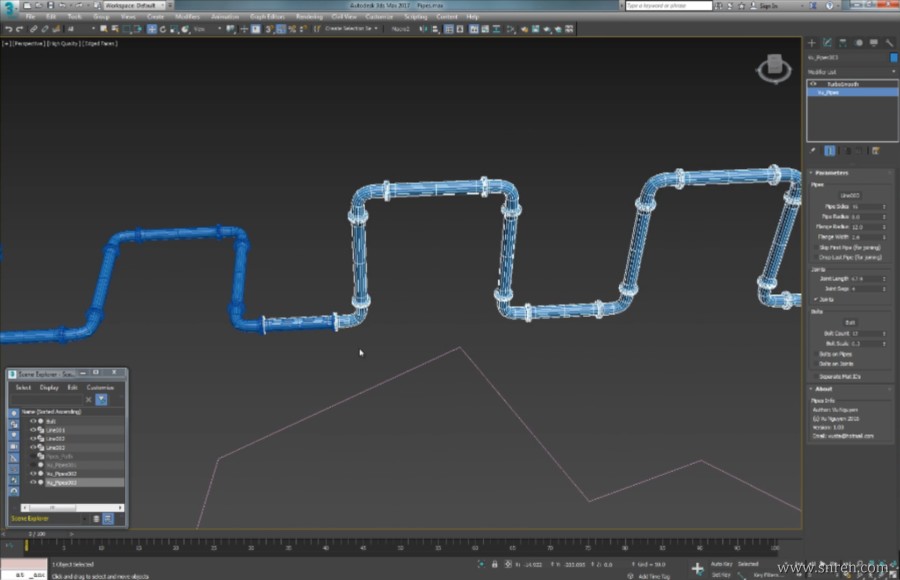900x580 pixels.
Task: Open the Display panel tab
Action: [874, 42]
